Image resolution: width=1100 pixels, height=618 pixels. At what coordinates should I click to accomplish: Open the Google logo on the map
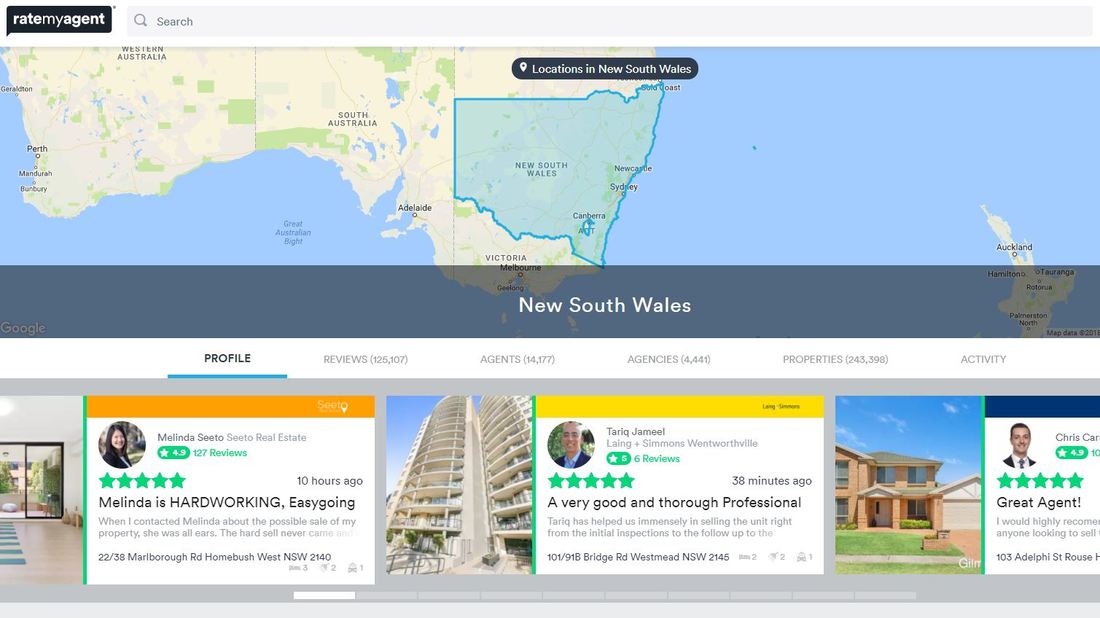point(23,328)
